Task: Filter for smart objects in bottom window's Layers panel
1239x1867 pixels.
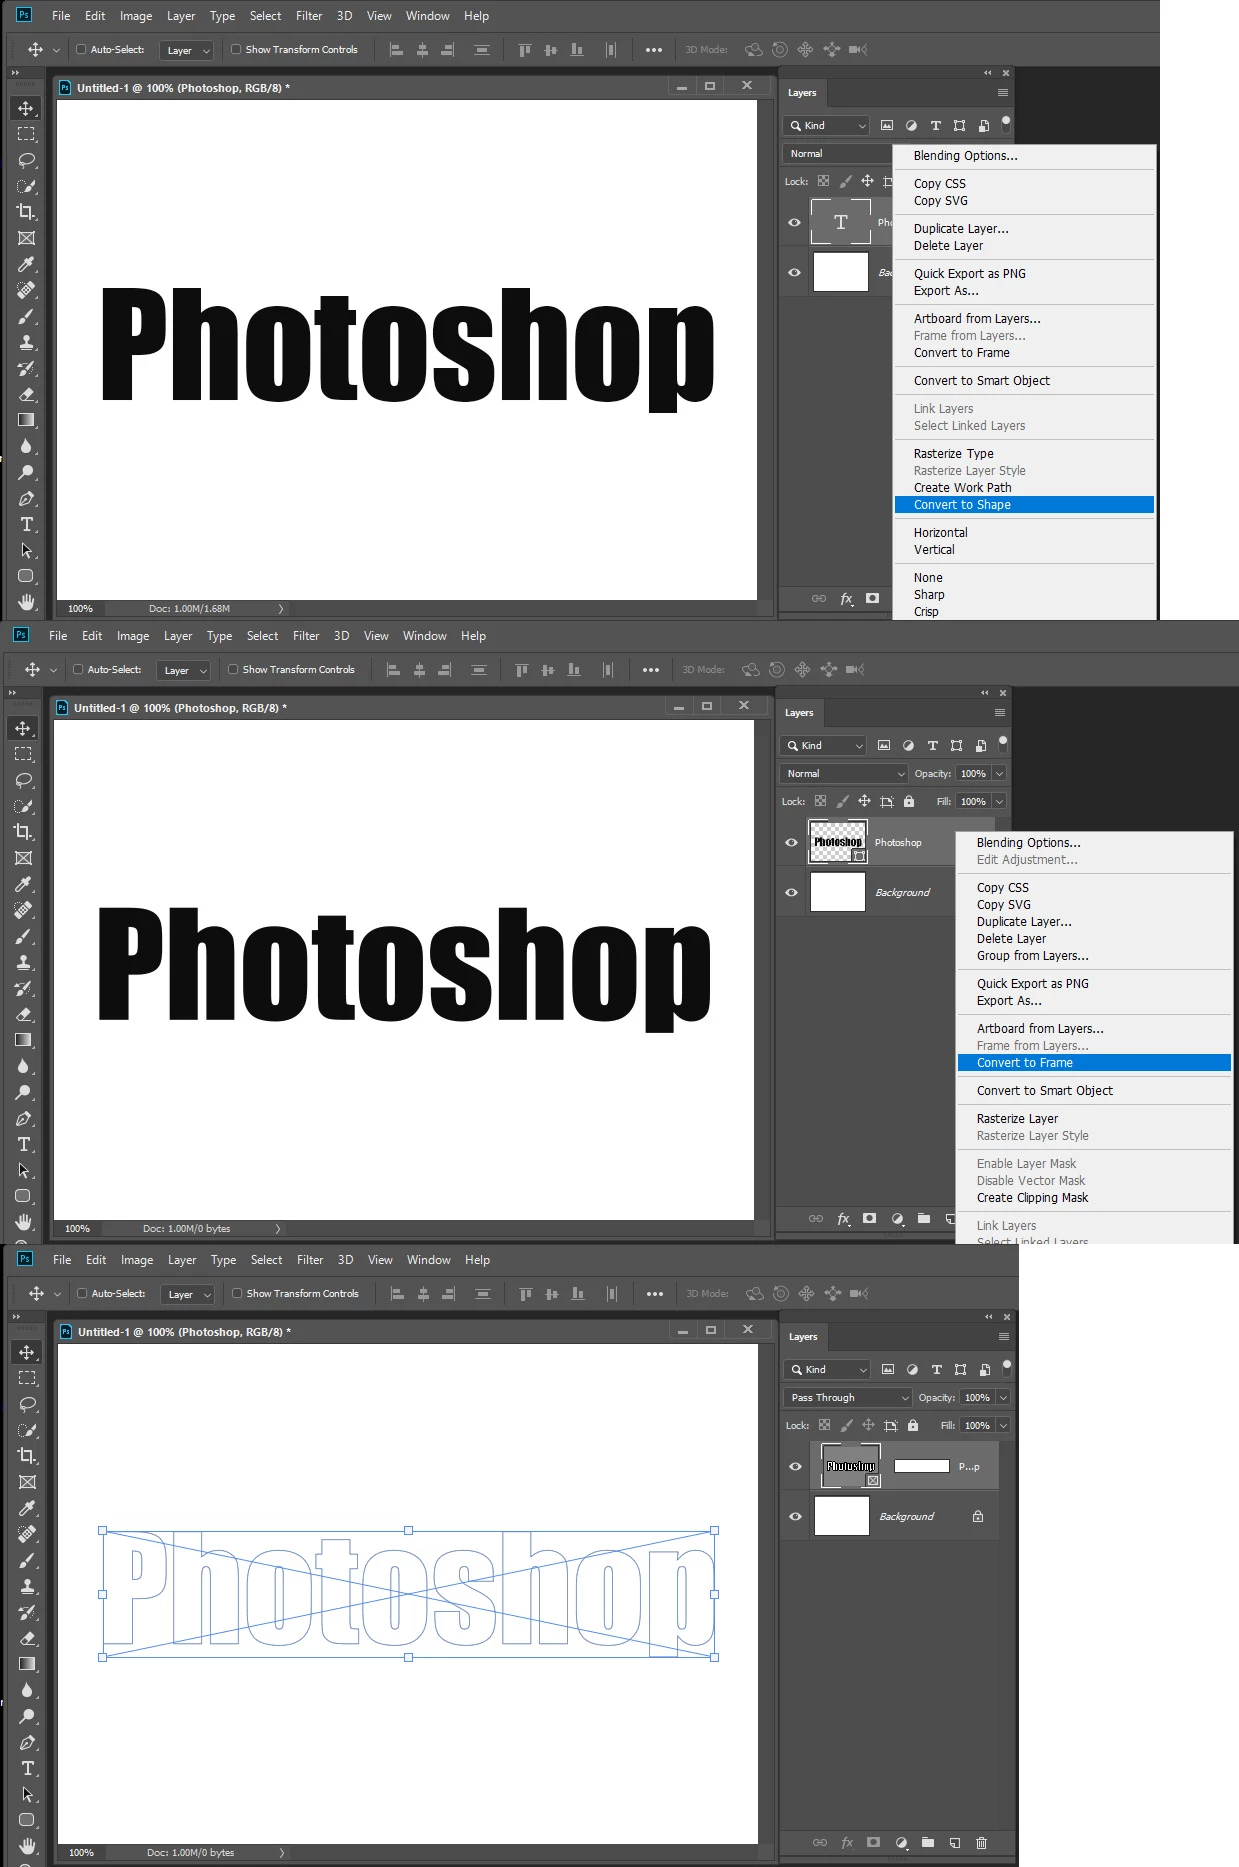Action: point(985,1369)
